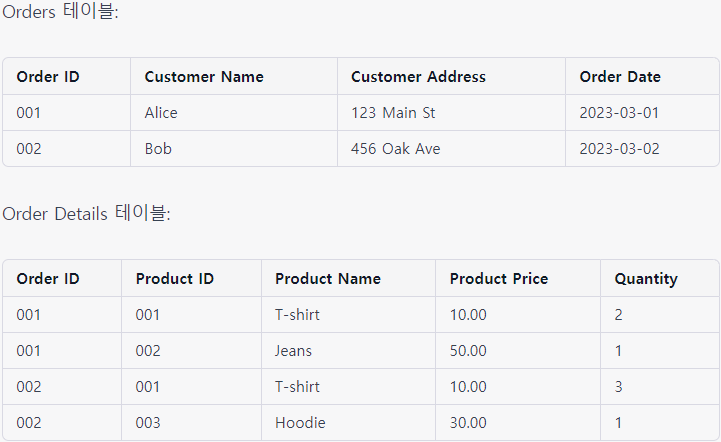Select the "456 Oak Ave" address cell
This screenshot has width=721, height=442.
[x=395, y=149]
